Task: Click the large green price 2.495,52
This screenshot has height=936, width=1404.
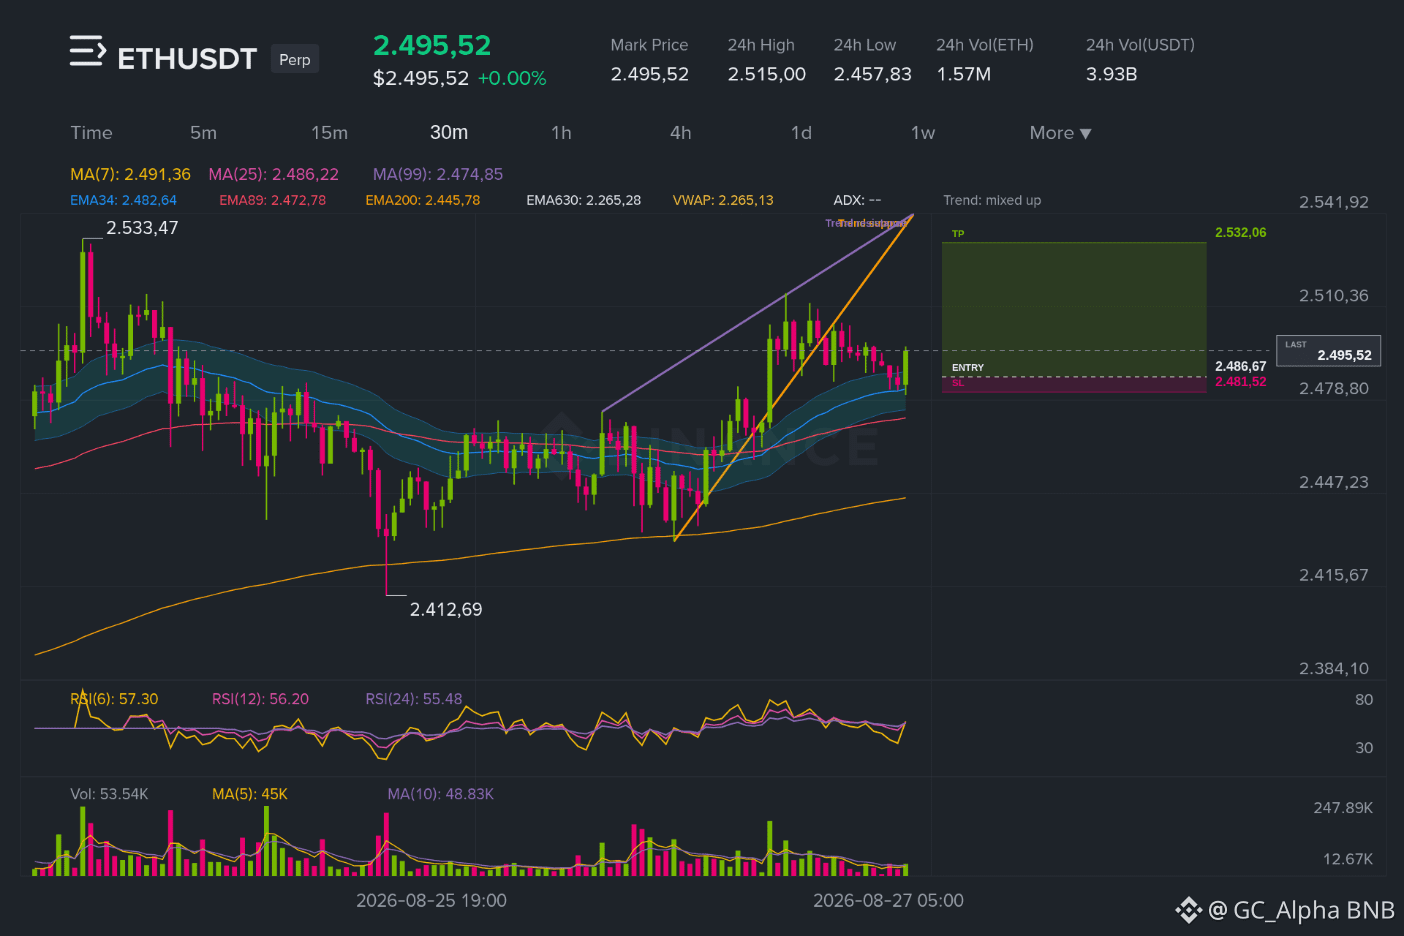Action: pyautogui.click(x=432, y=45)
